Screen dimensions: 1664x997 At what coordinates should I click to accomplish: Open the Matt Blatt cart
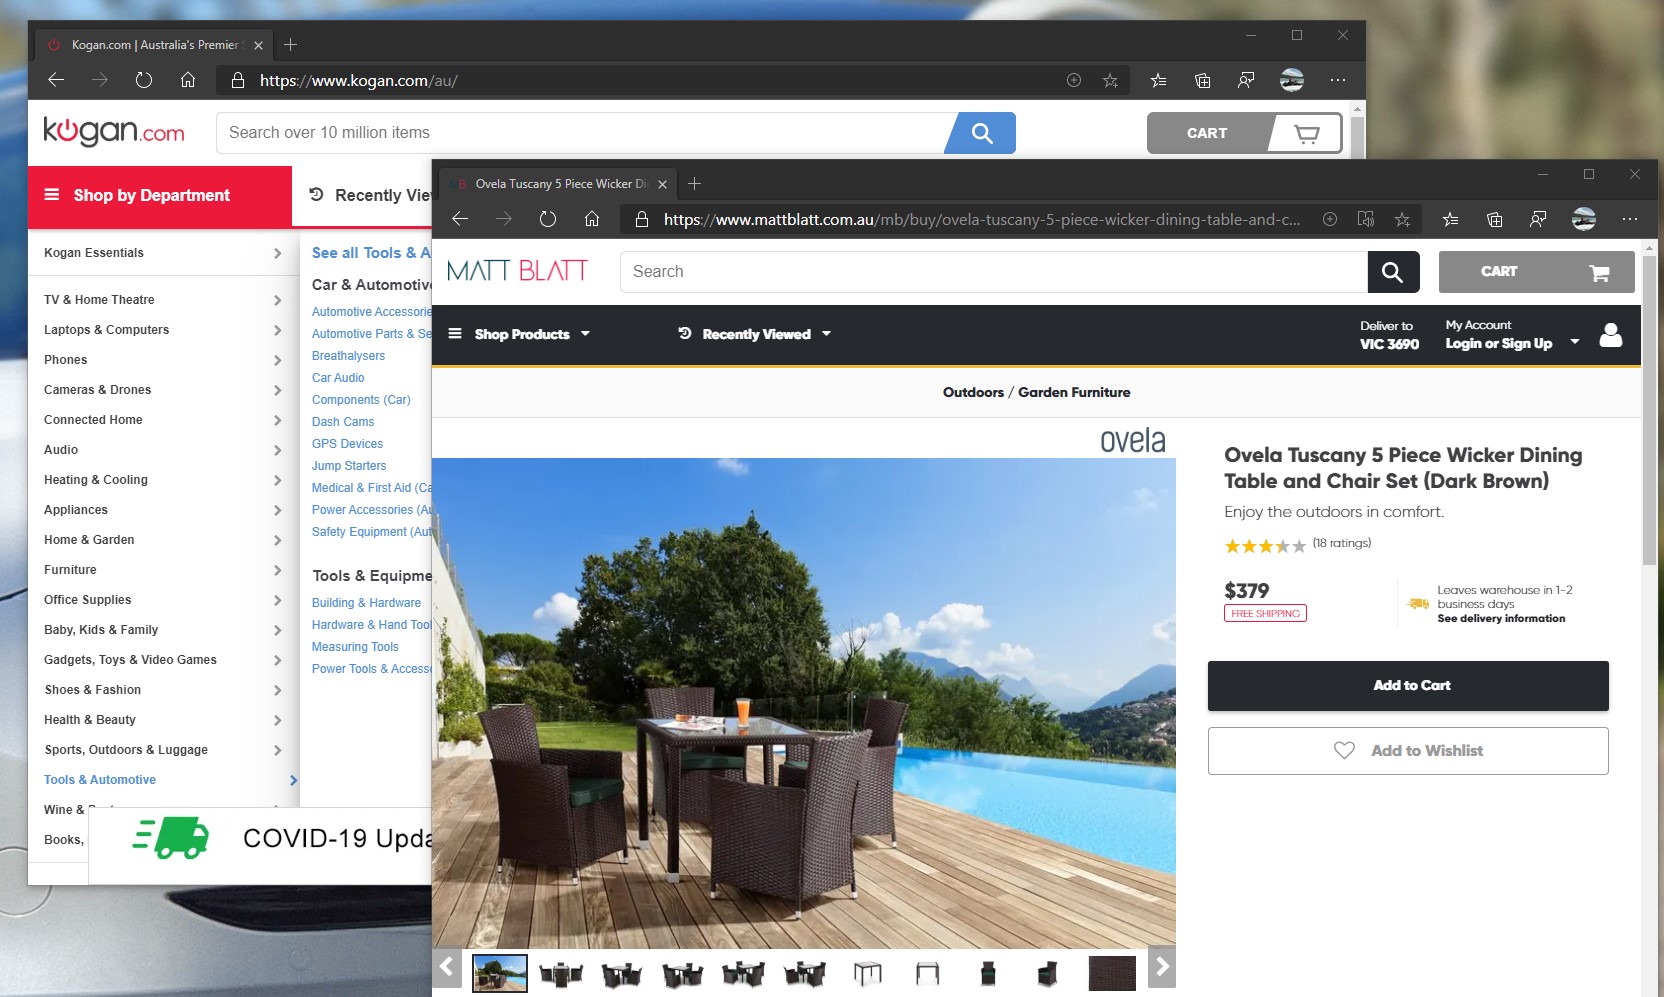pyautogui.click(x=1536, y=272)
